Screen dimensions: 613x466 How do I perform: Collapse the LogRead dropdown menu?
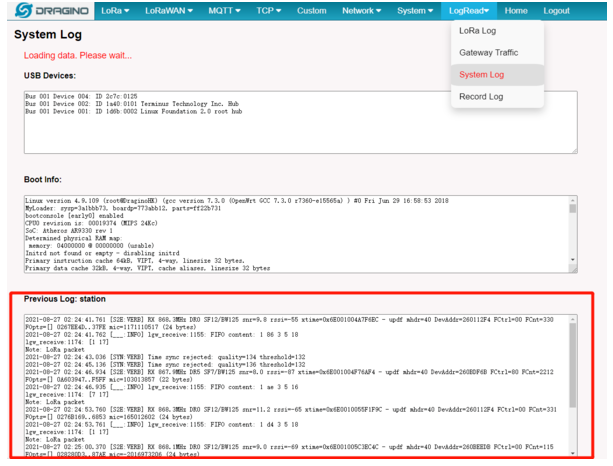[x=469, y=11]
